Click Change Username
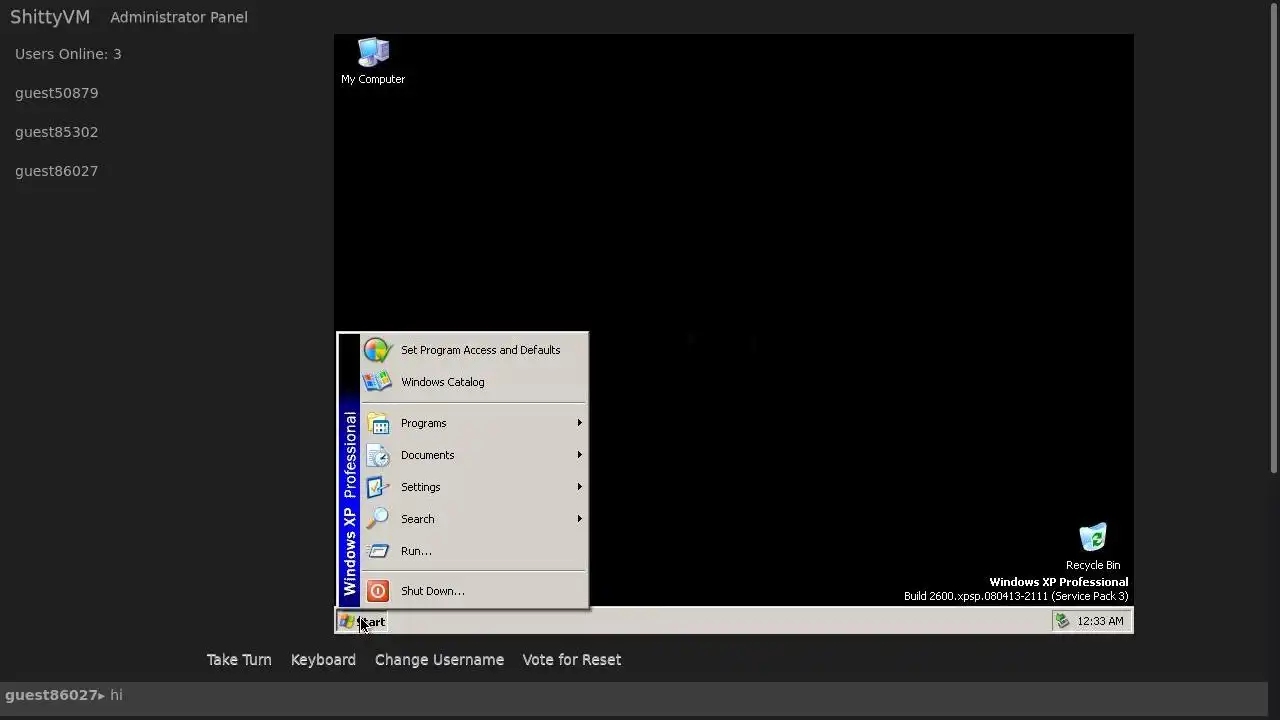Viewport: 1280px width, 720px height. click(x=439, y=660)
